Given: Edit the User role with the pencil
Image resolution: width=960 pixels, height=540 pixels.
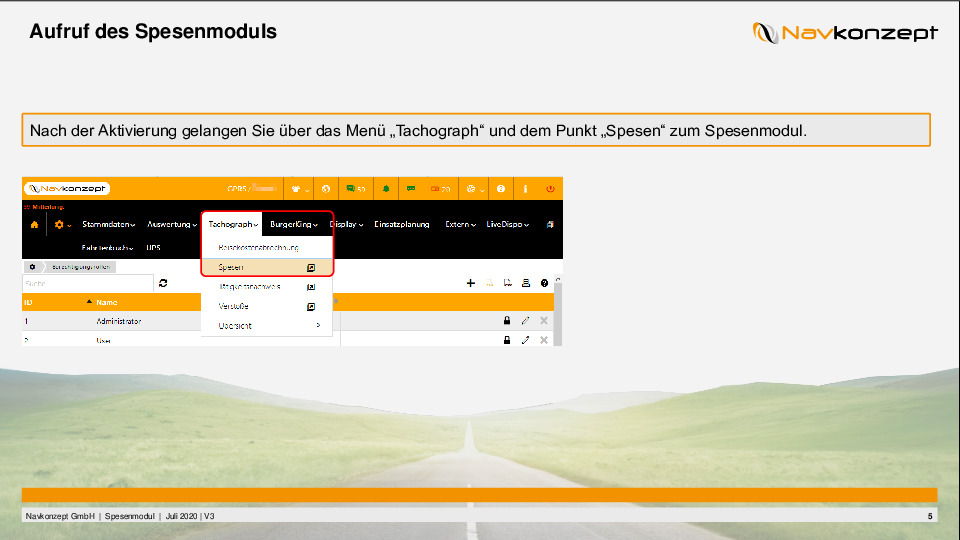Looking at the screenshot, I should coord(525,340).
